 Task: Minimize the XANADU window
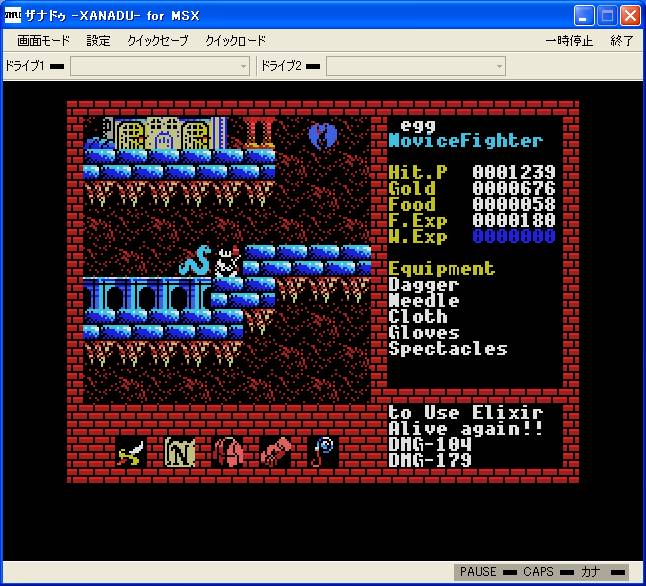(584, 16)
